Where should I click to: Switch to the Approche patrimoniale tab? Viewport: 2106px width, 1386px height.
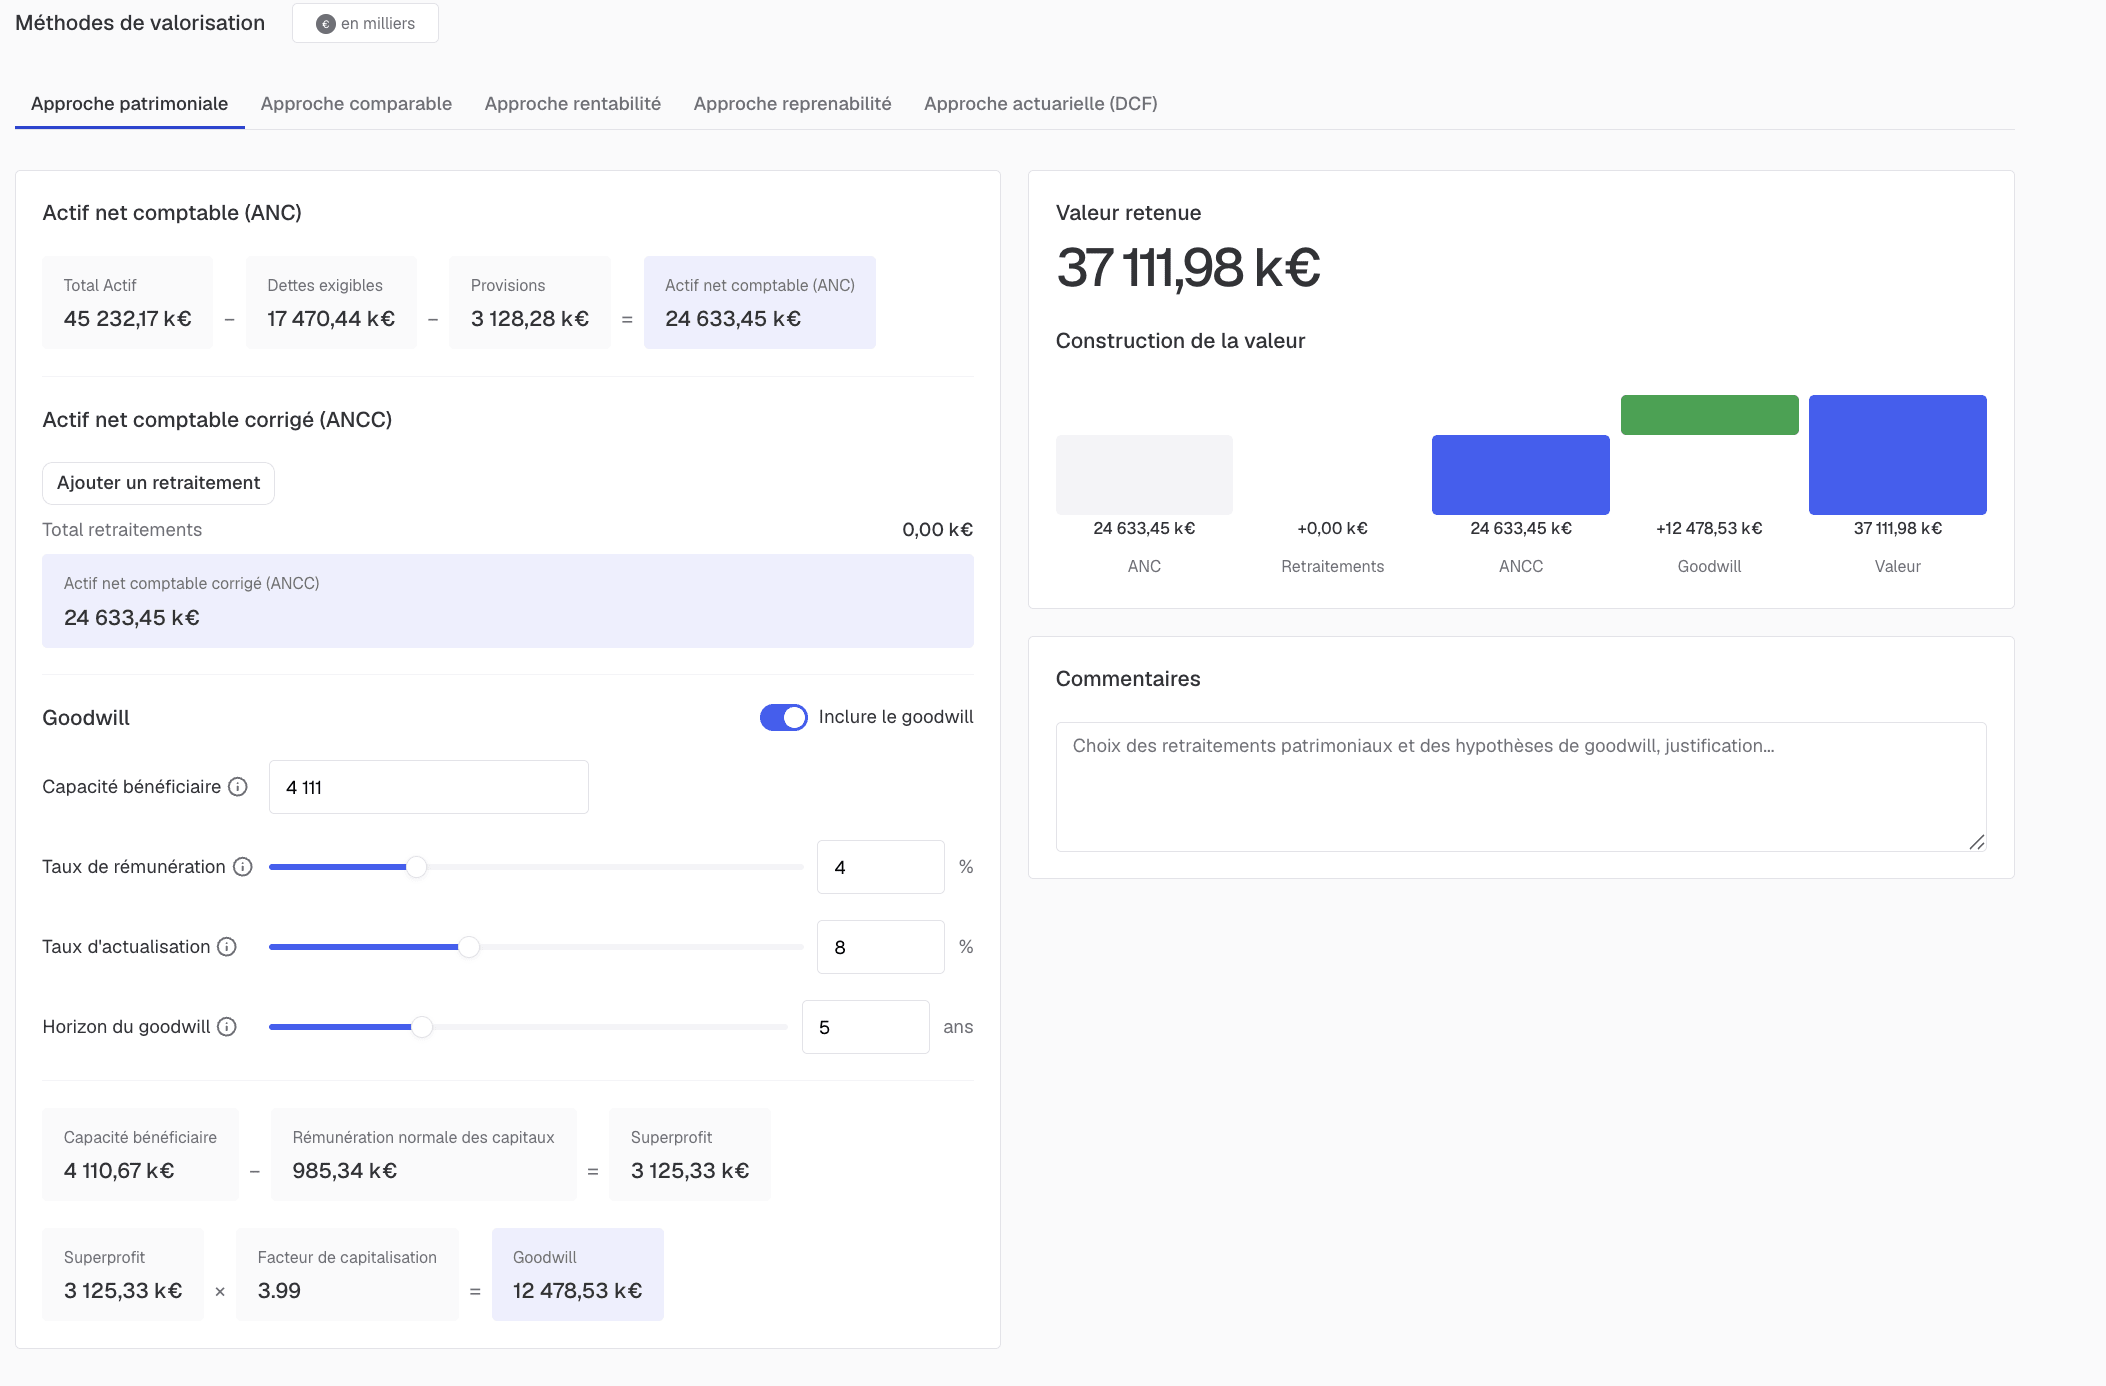click(x=129, y=104)
